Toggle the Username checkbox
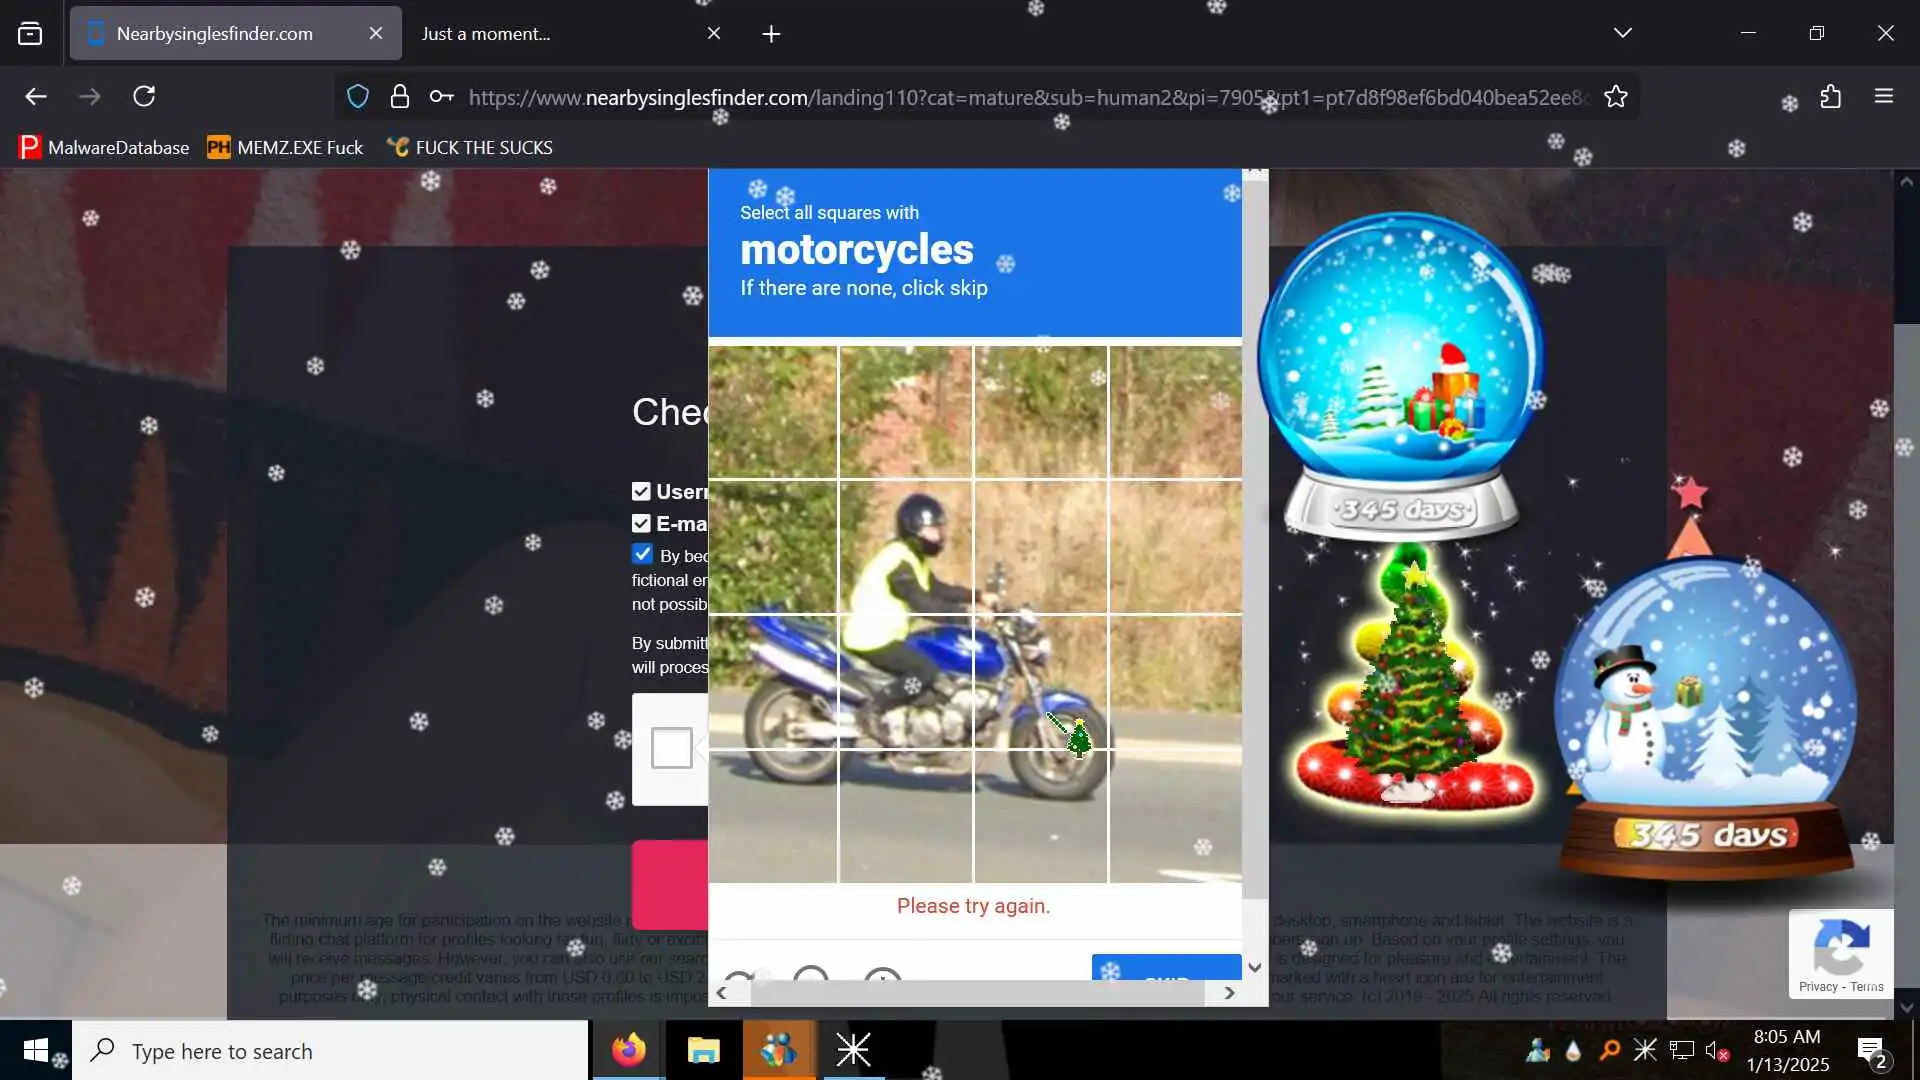The height and width of the screenshot is (1080, 1920). tap(641, 491)
